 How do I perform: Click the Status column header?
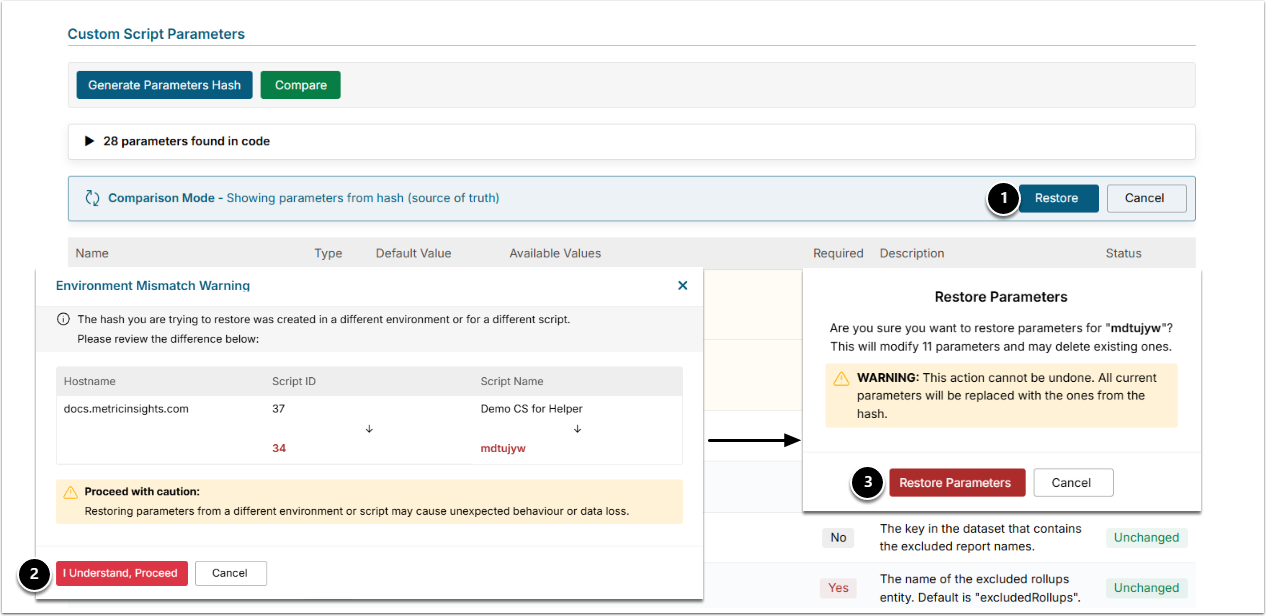click(x=1124, y=253)
